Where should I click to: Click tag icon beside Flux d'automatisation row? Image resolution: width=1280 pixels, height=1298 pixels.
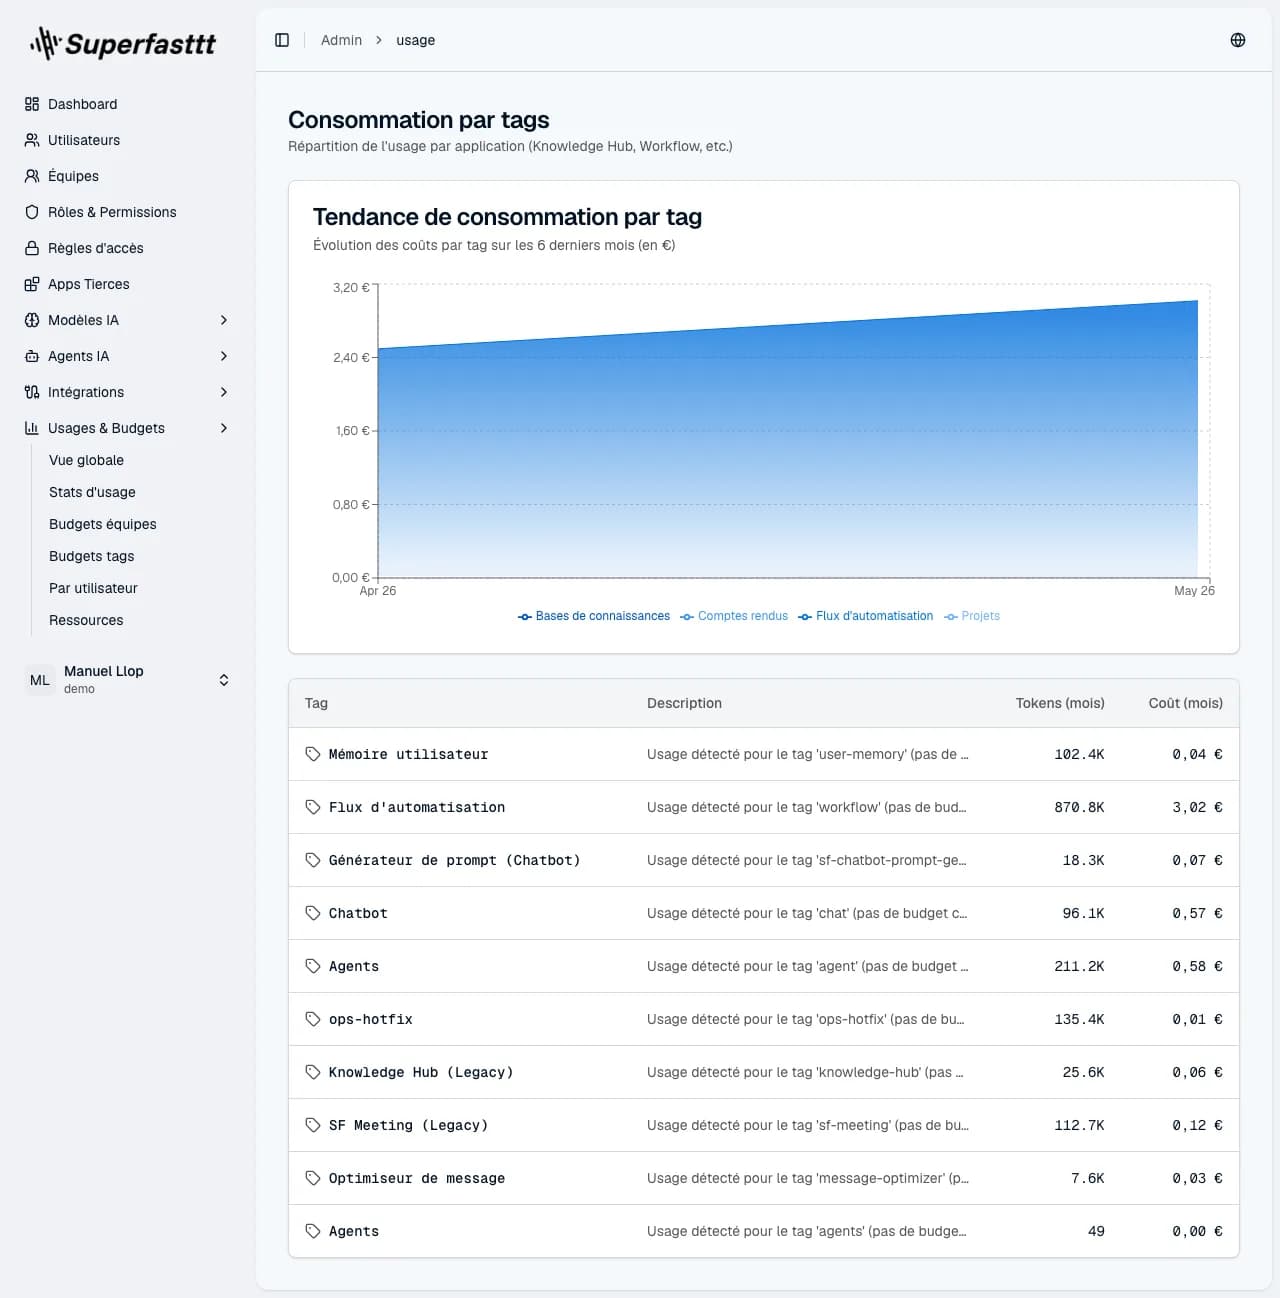313,807
